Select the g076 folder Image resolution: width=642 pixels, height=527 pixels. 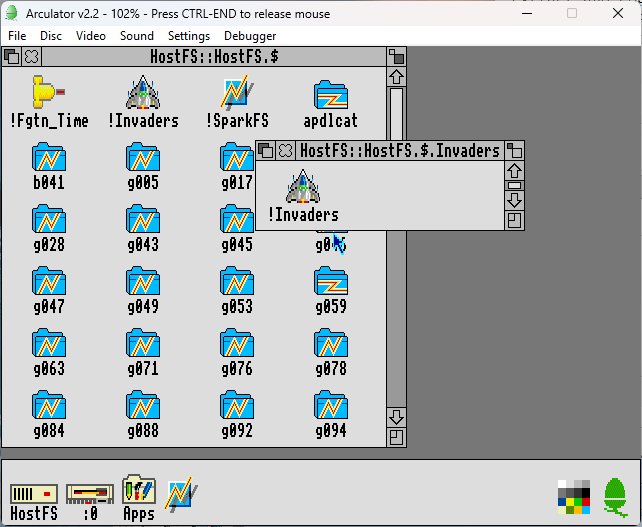[237, 353]
